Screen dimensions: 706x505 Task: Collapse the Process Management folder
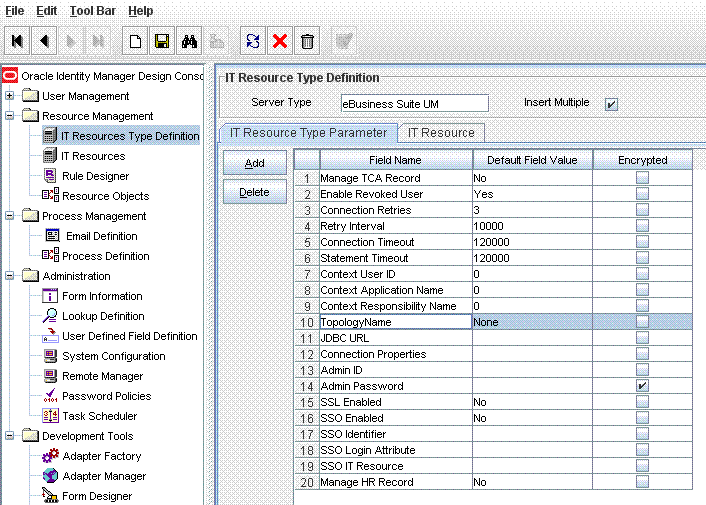9,216
